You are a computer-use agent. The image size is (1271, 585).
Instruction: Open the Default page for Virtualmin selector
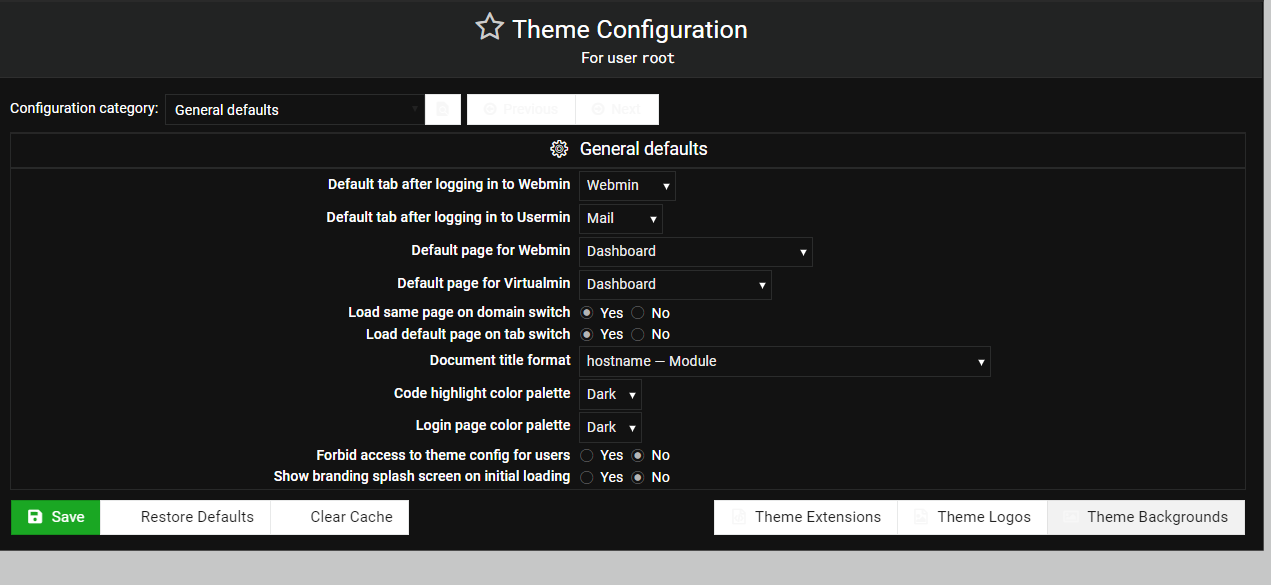pos(675,284)
